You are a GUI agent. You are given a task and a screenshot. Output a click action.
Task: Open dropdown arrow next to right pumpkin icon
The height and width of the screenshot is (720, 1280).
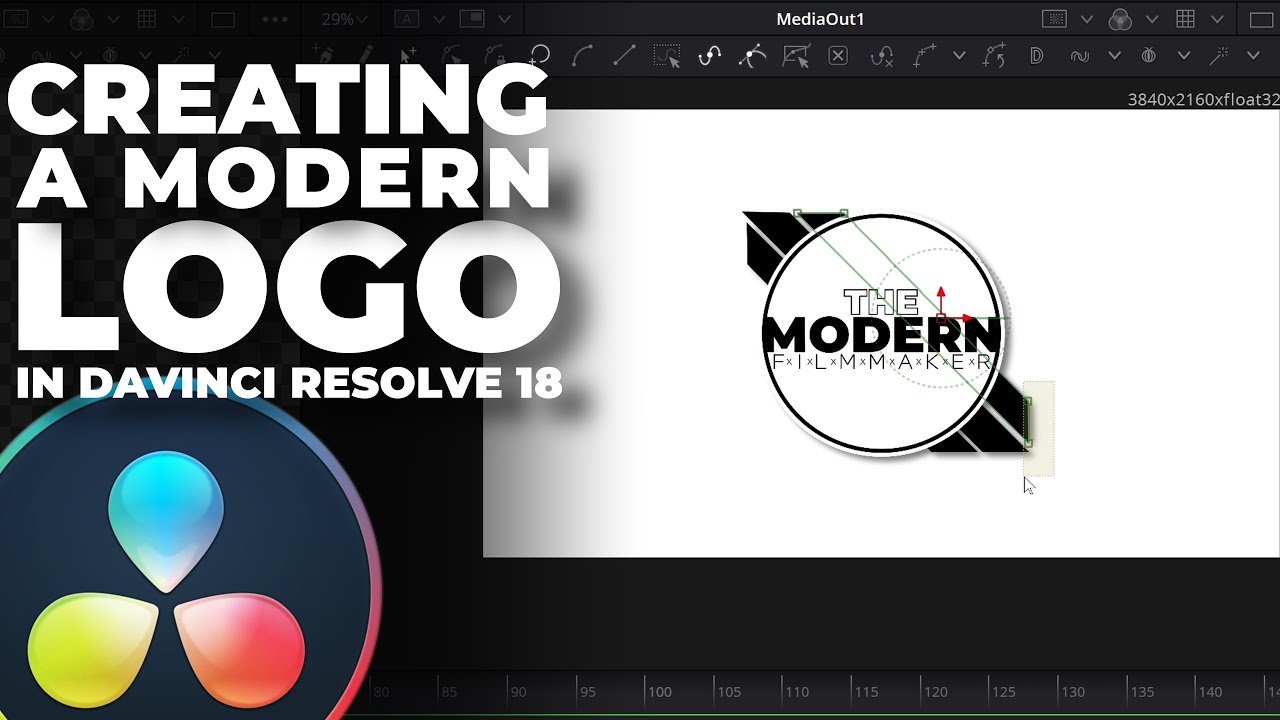coord(1184,56)
